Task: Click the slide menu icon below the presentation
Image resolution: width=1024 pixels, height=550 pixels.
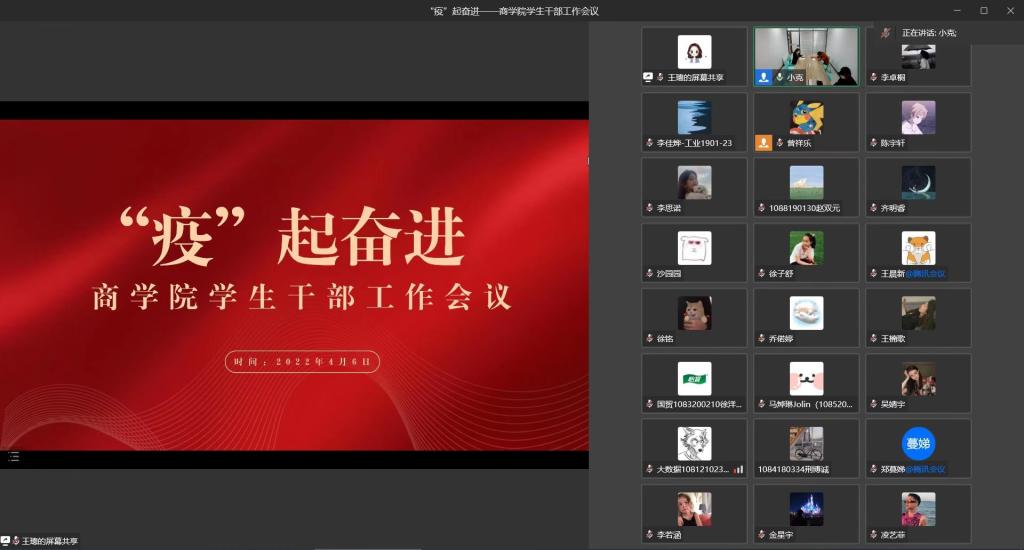Action: 14,457
